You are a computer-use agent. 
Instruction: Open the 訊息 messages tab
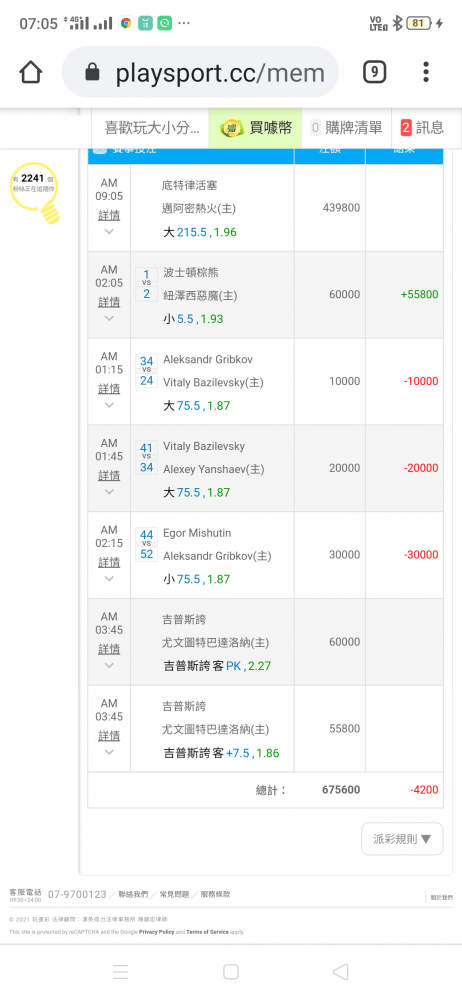click(422, 128)
